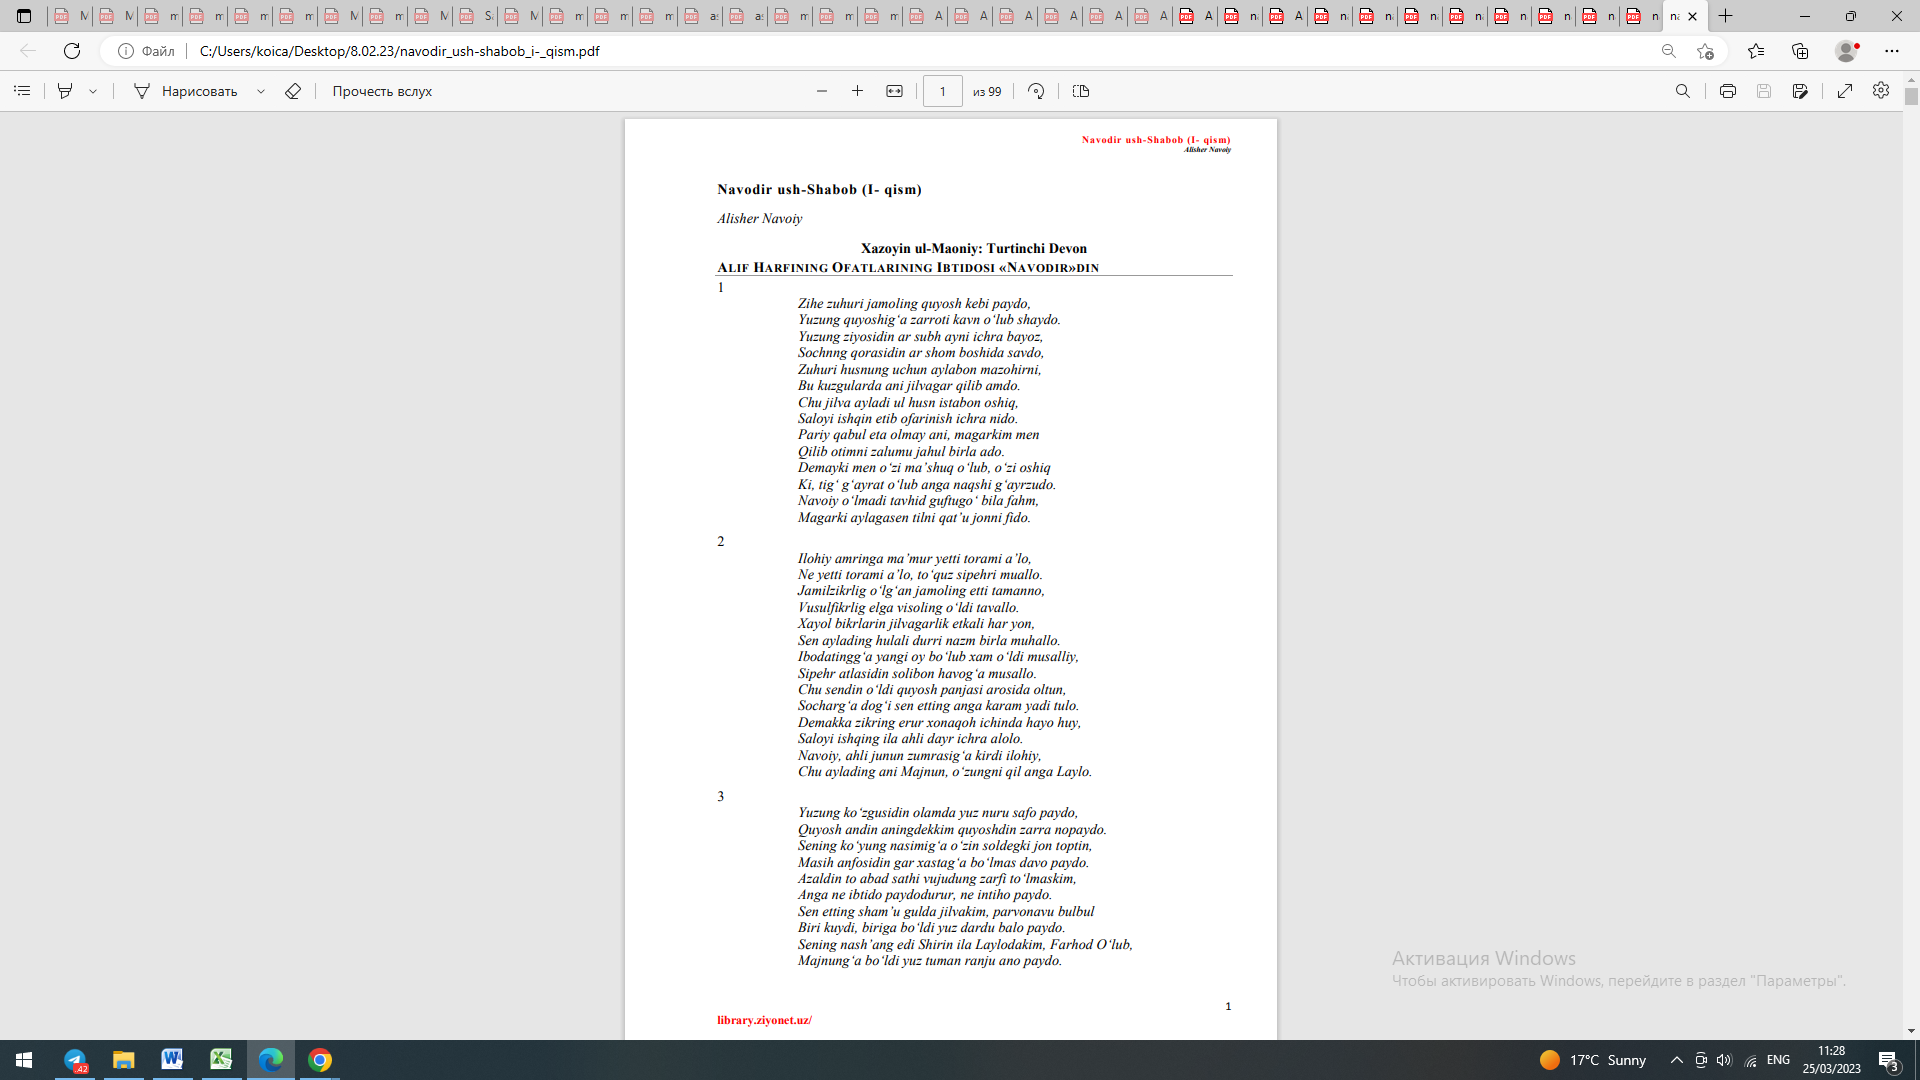Open the draw tool options dropdown
The height and width of the screenshot is (1080, 1920).
click(x=261, y=91)
